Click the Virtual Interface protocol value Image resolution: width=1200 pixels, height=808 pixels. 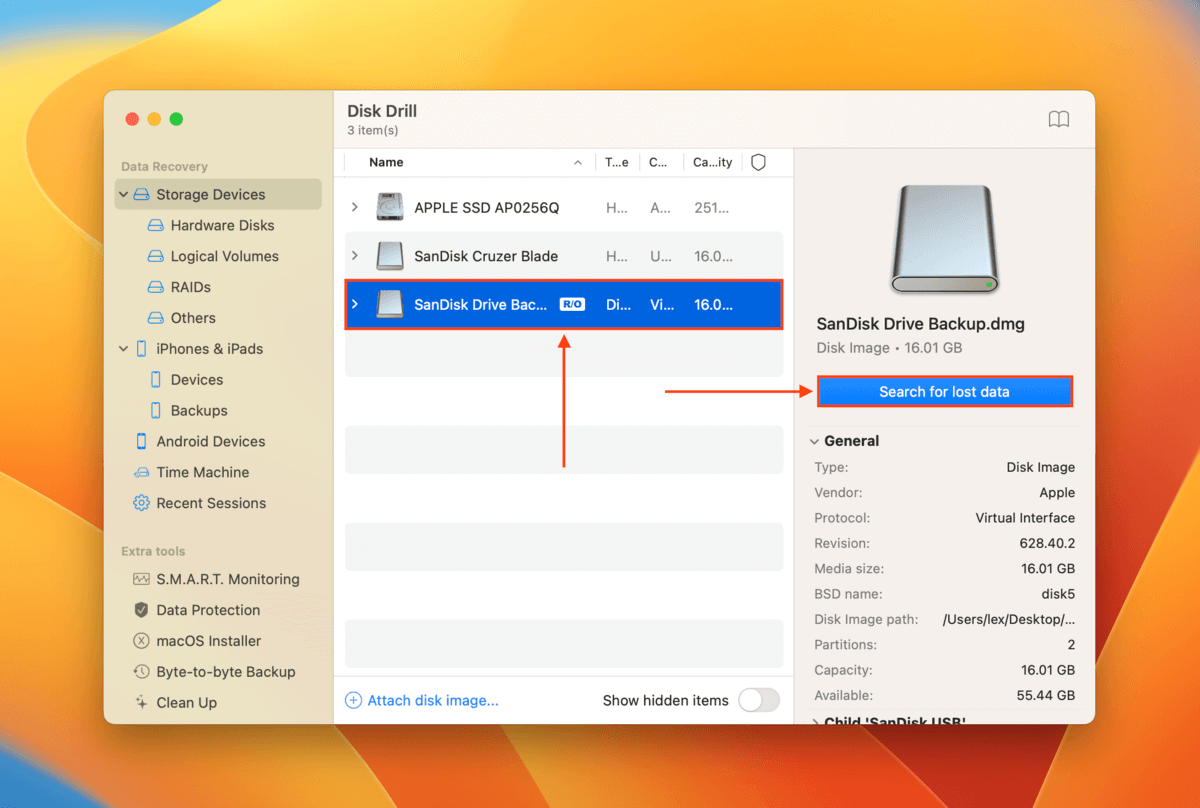(x=1025, y=519)
